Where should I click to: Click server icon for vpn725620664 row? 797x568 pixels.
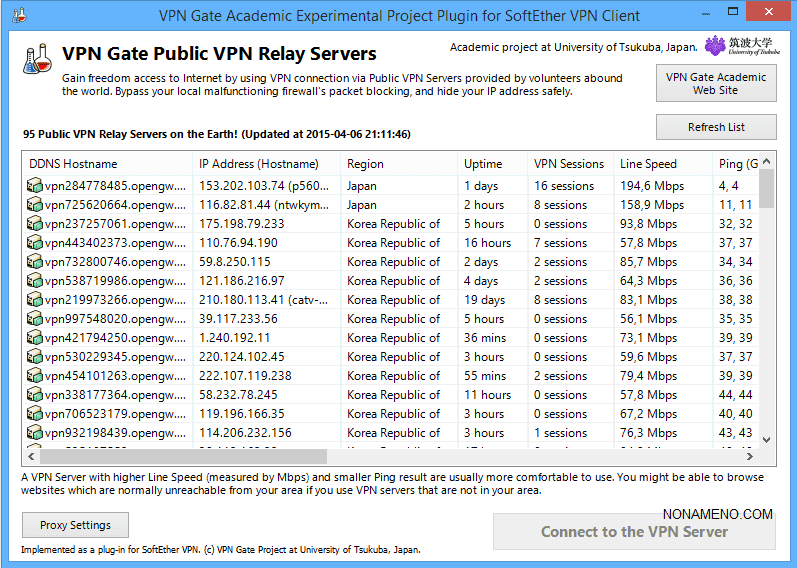35,205
